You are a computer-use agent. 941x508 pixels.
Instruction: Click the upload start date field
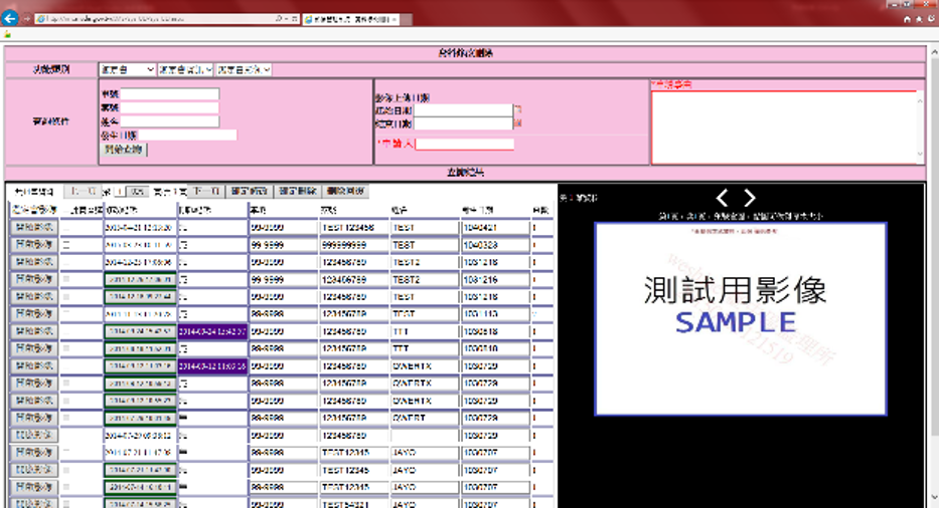point(463,110)
